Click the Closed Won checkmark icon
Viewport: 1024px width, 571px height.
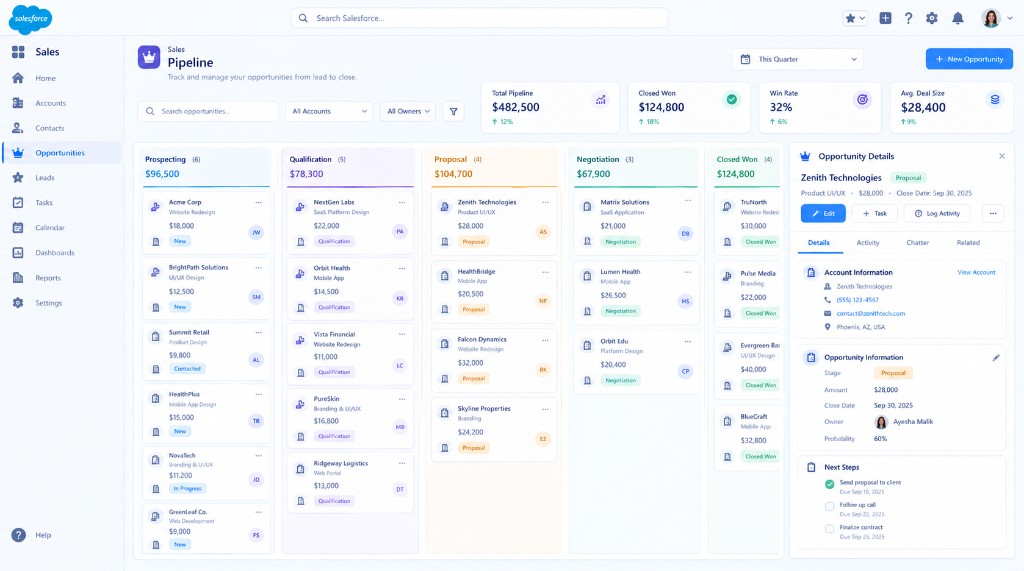[x=731, y=99]
